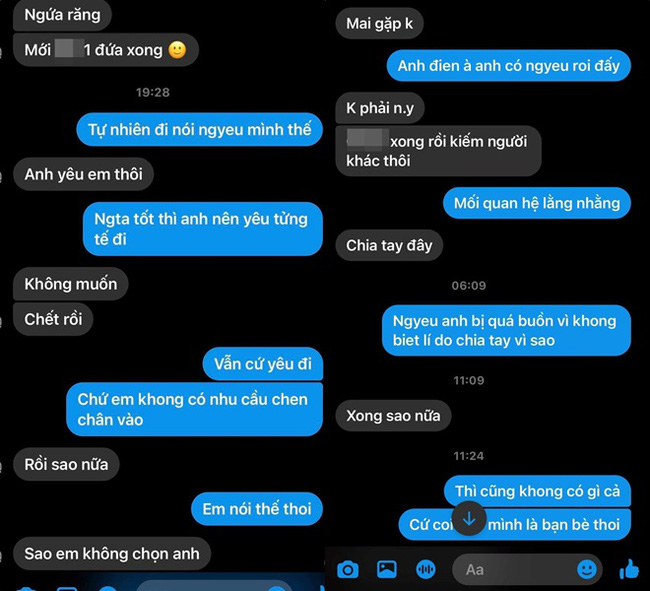Viewport: 650px width, 591px height.
Task: Tap the 06:09 timestamp
Action: [x=468, y=285]
